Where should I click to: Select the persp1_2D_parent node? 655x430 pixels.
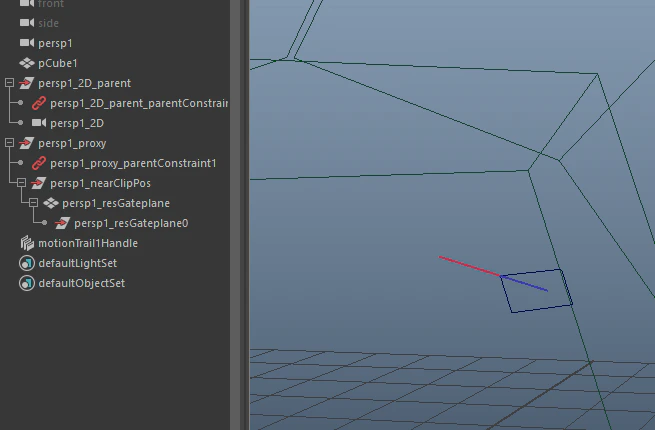pyautogui.click(x=84, y=83)
